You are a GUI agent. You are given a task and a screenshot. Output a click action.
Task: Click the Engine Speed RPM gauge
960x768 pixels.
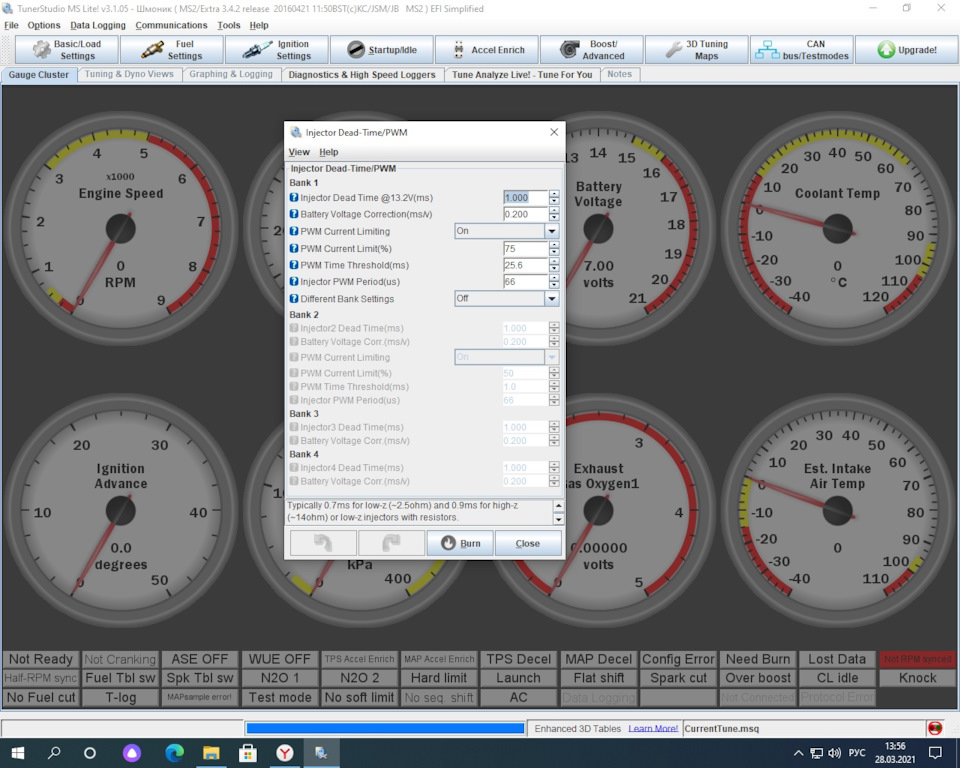tap(121, 228)
